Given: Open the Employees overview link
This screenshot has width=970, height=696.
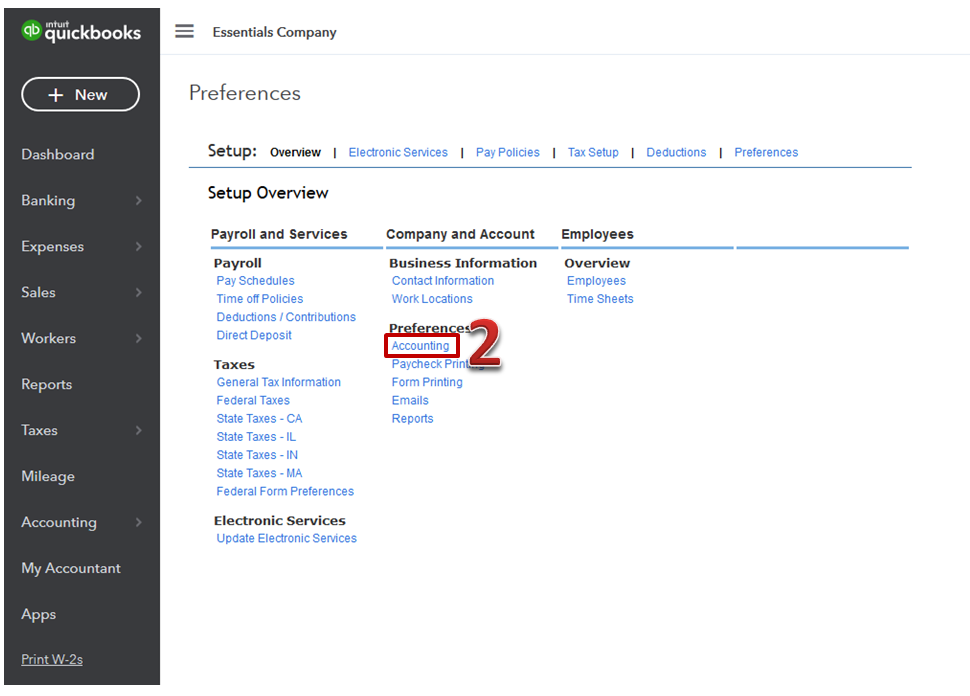Looking at the screenshot, I should [596, 281].
